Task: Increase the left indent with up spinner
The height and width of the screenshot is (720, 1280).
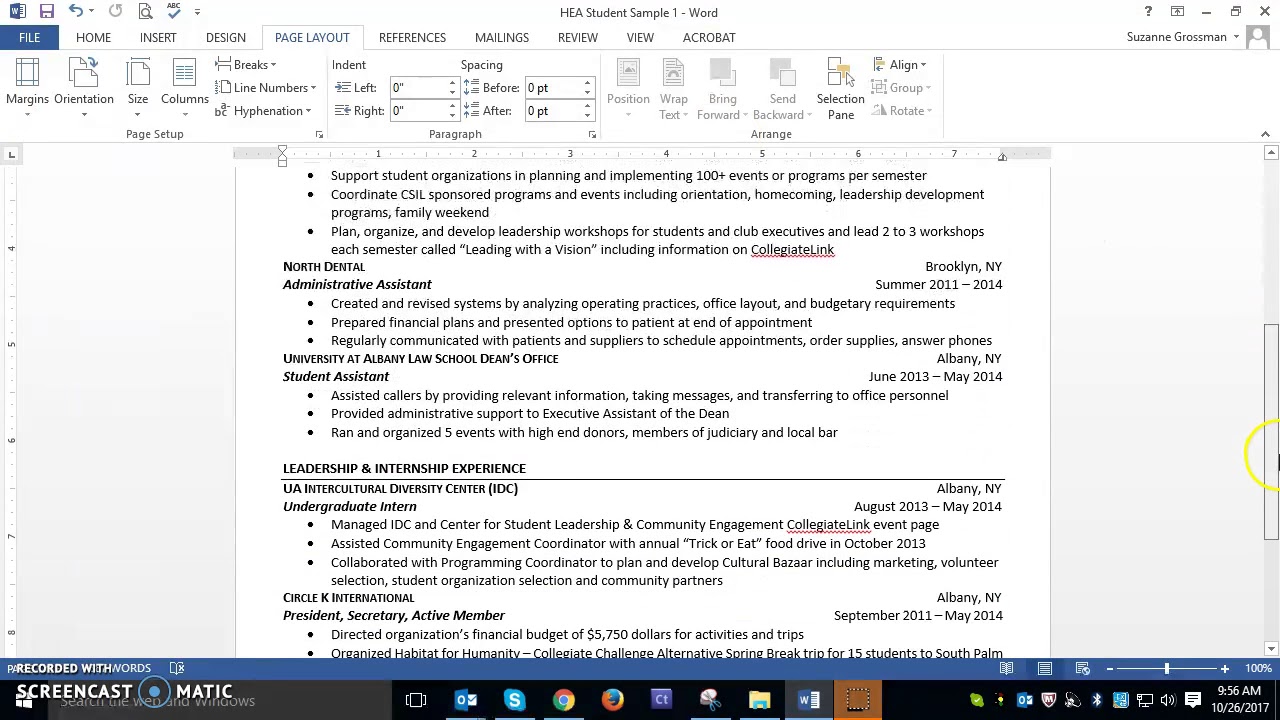Action: (x=452, y=83)
